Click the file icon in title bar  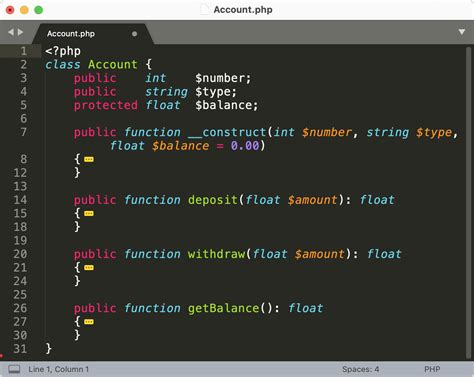click(204, 10)
